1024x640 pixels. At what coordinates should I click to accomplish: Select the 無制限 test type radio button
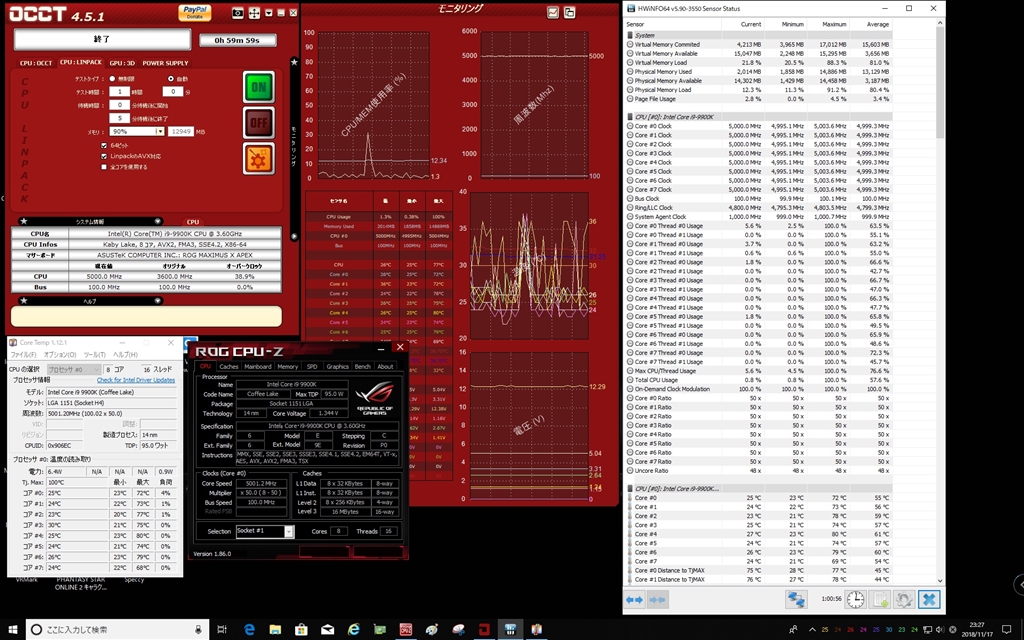(112, 79)
